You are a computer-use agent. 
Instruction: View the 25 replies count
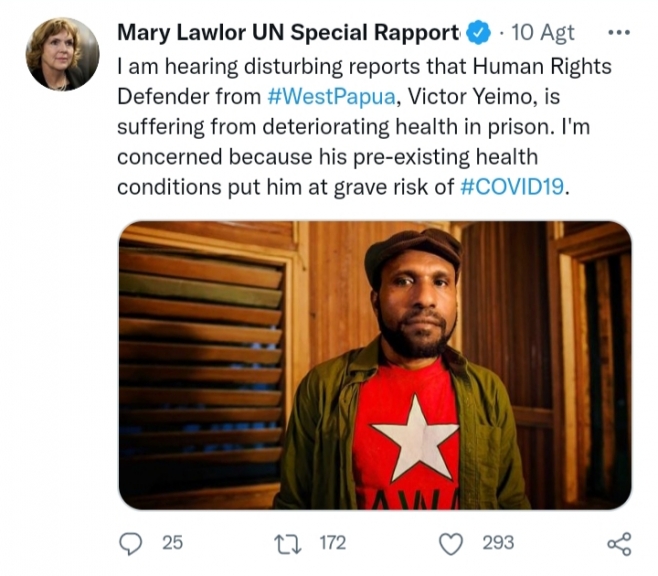172,543
